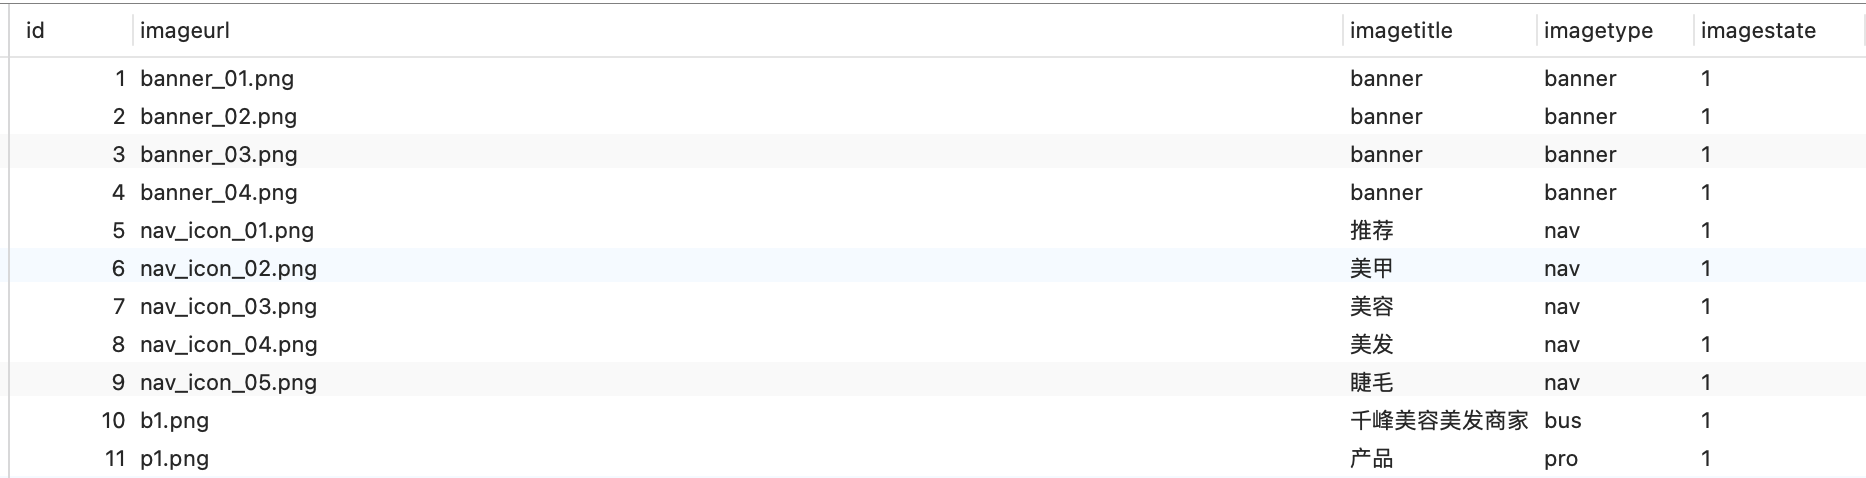Viewport: 1866px width, 478px height.
Task: Click the imageurl column header
Action: pyautogui.click(x=738, y=31)
